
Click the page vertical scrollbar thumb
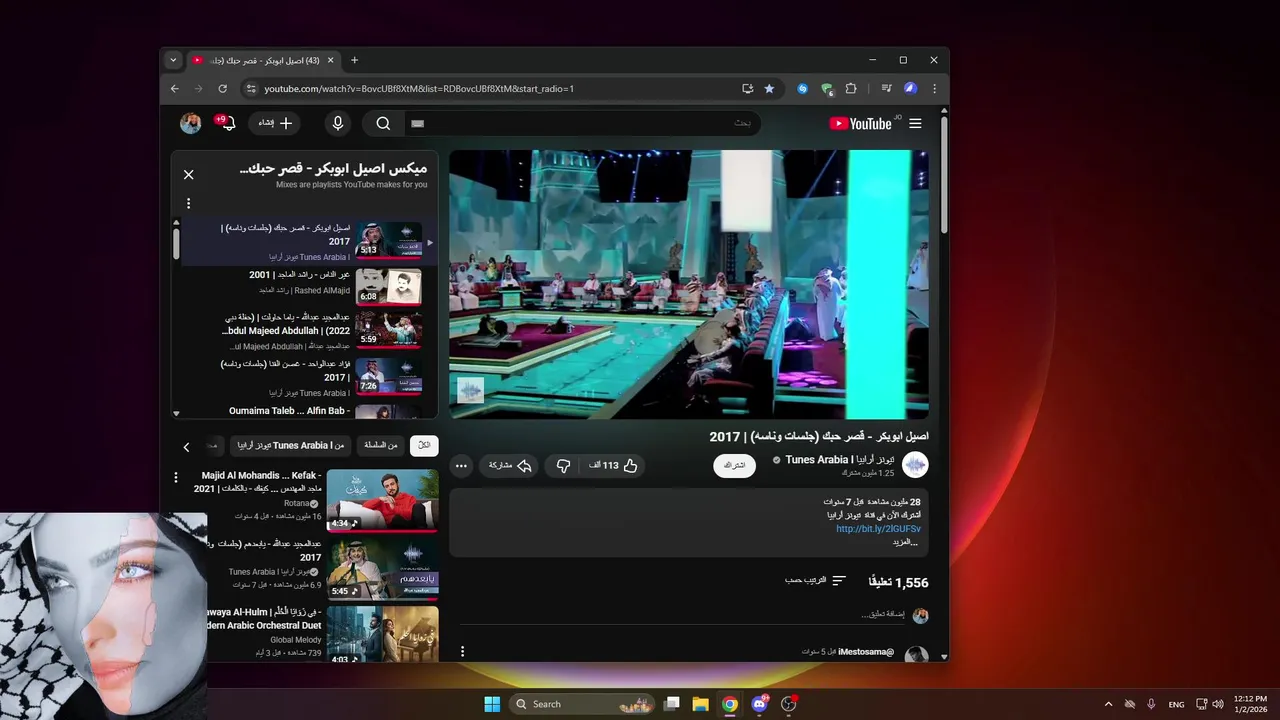pyautogui.click(x=943, y=175)
